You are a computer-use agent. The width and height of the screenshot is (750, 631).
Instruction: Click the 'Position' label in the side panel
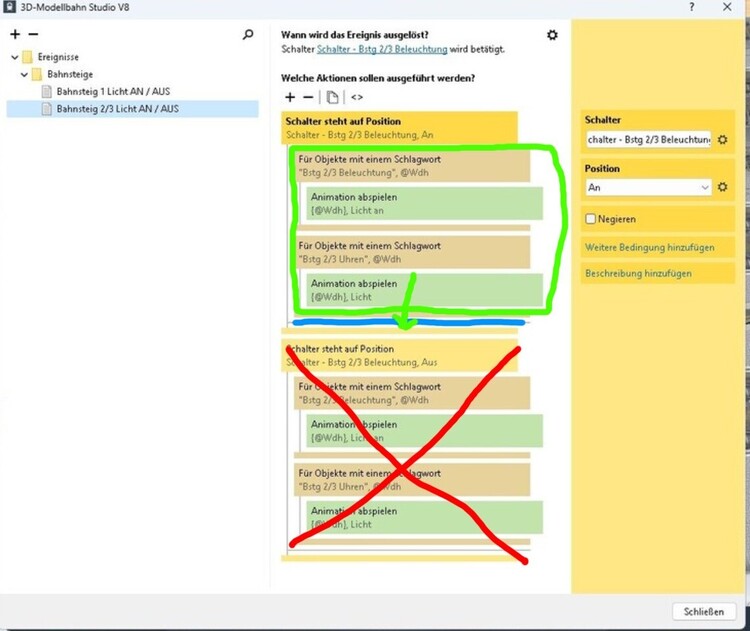602,168
